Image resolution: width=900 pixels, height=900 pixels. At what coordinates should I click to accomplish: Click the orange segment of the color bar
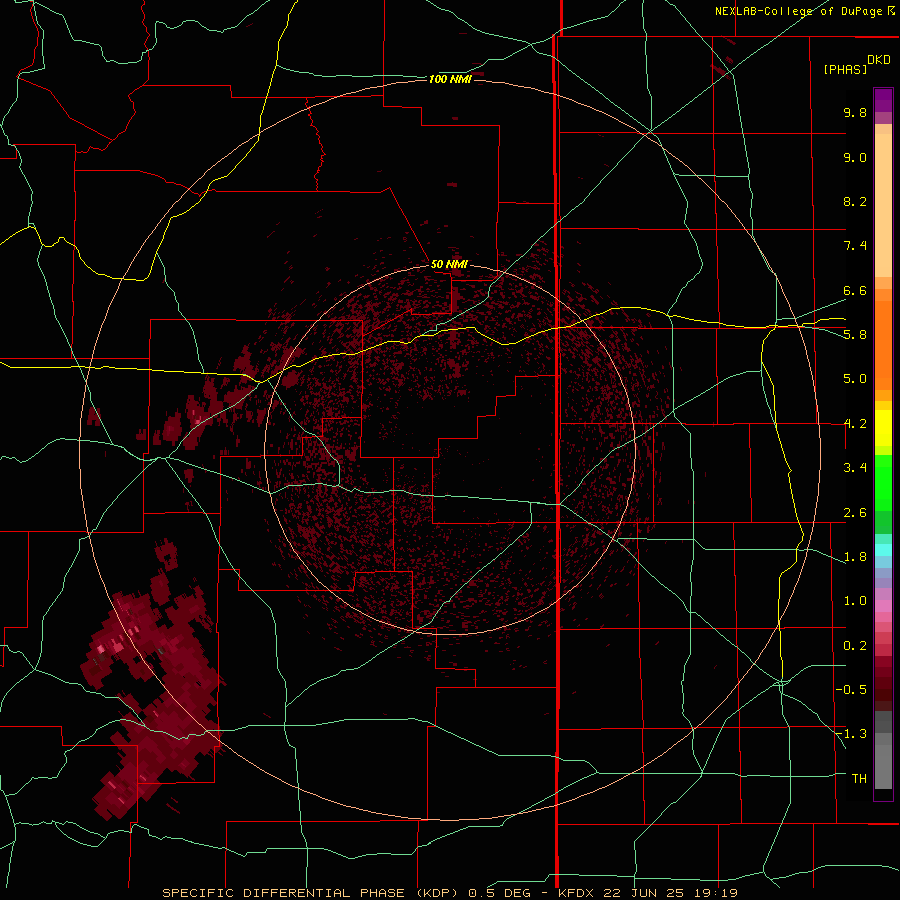(x=883, y=346)
